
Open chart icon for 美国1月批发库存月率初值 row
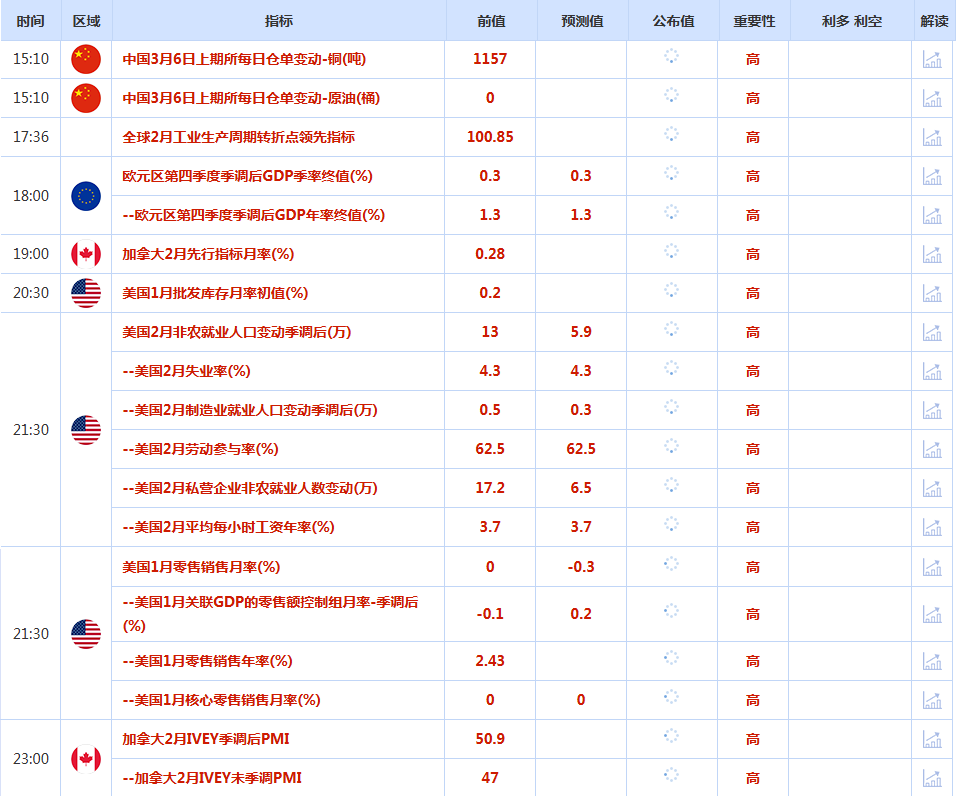[x=932, y=293]
